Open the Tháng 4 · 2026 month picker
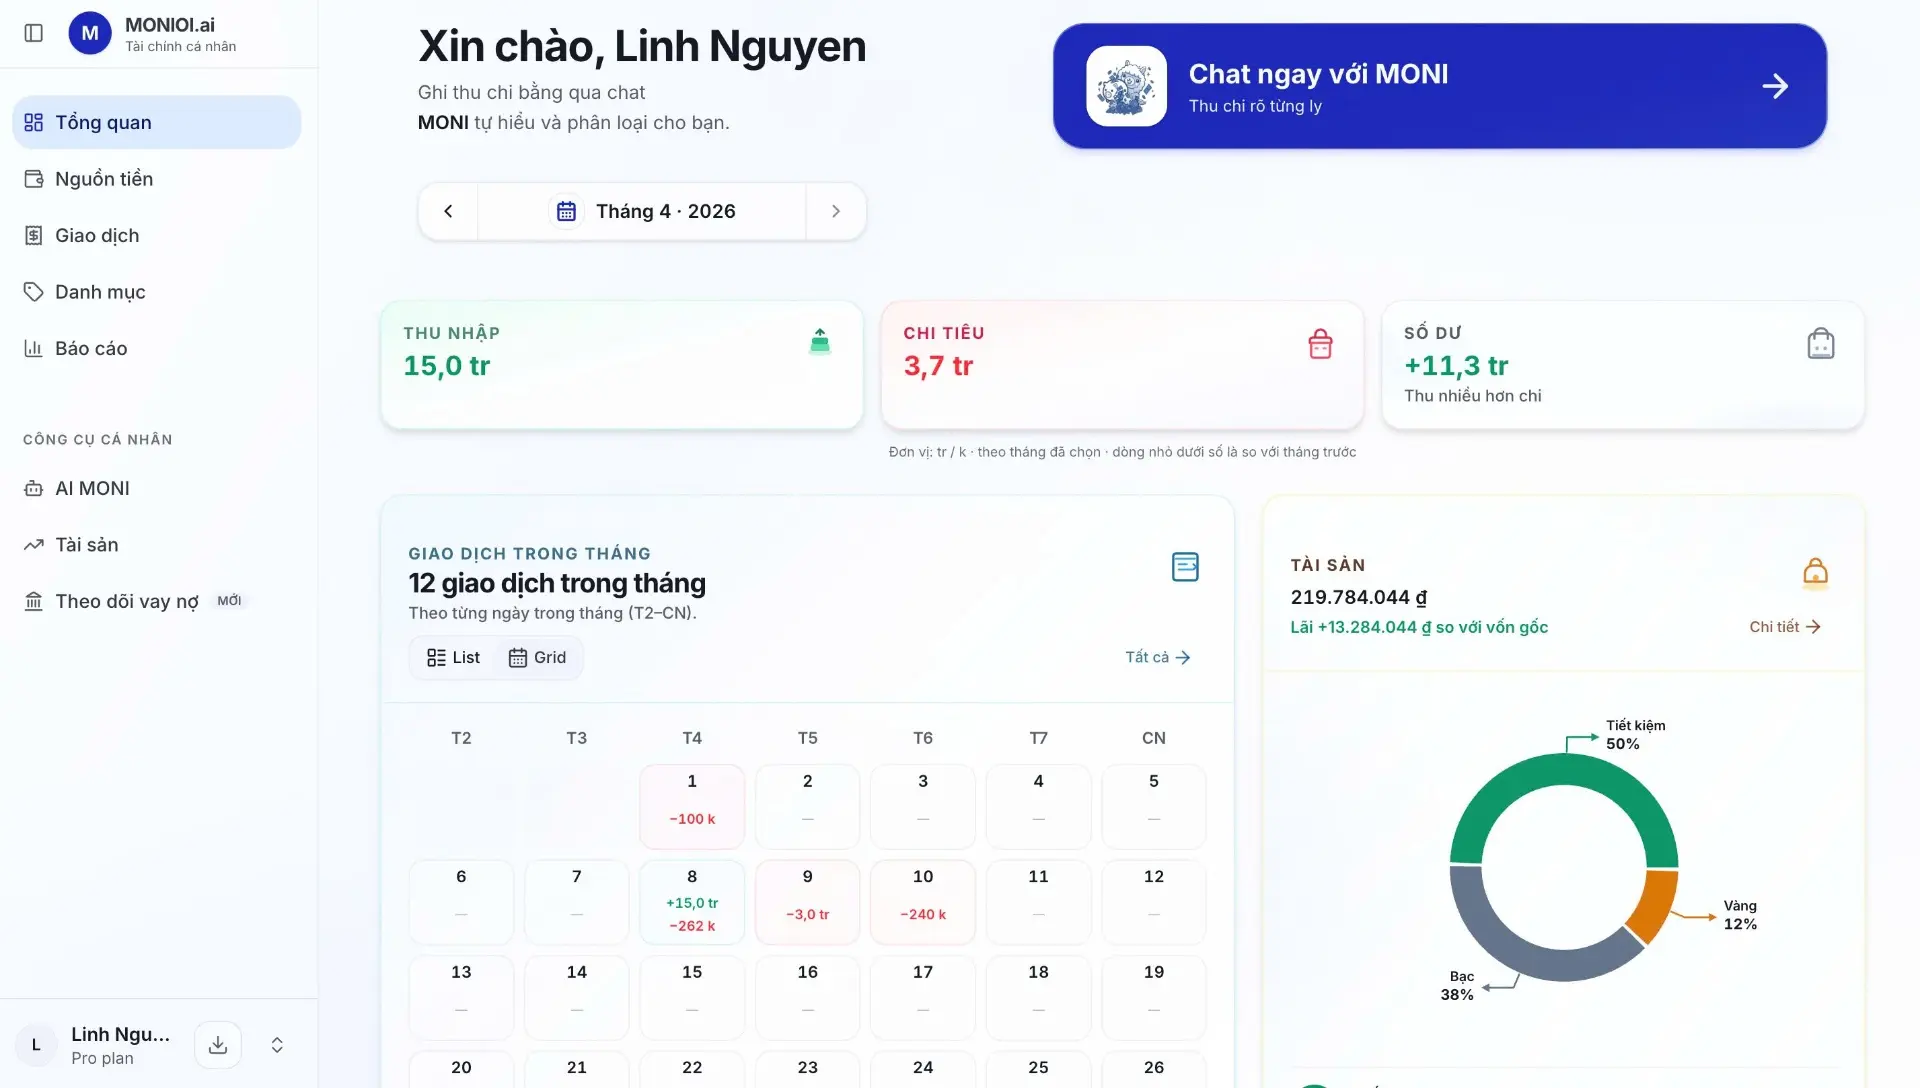The width and height of the screenshot is (1920, 1088). 642,211
